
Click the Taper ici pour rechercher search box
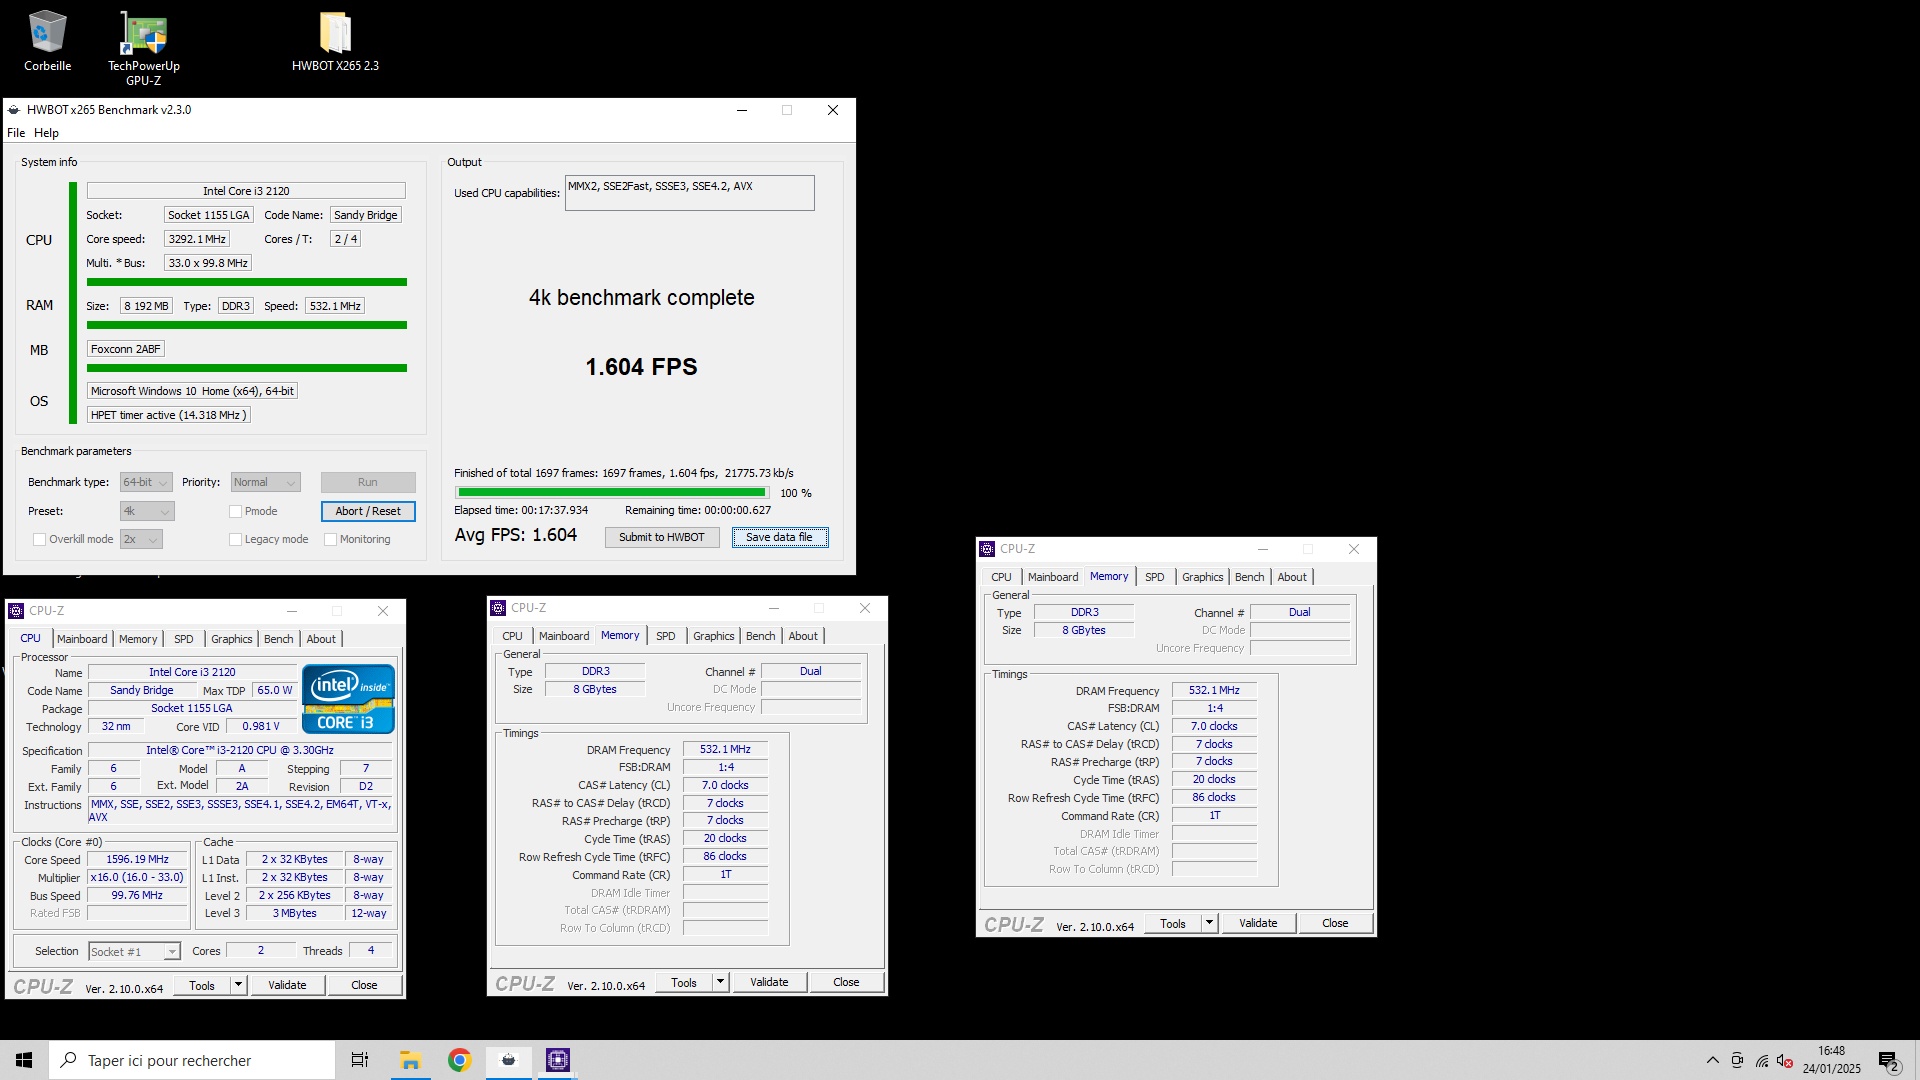tap(192, 1060)
